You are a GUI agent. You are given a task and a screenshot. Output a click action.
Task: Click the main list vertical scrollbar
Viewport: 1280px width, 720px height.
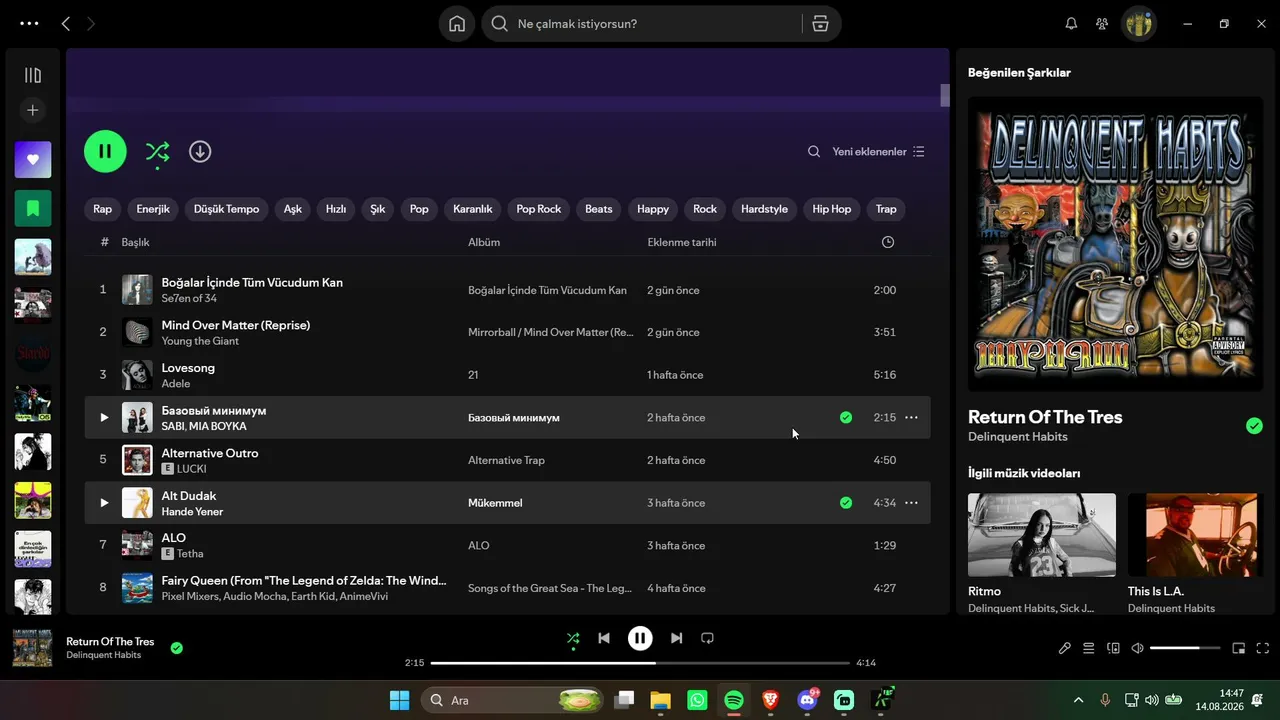(x=944, y=95)
